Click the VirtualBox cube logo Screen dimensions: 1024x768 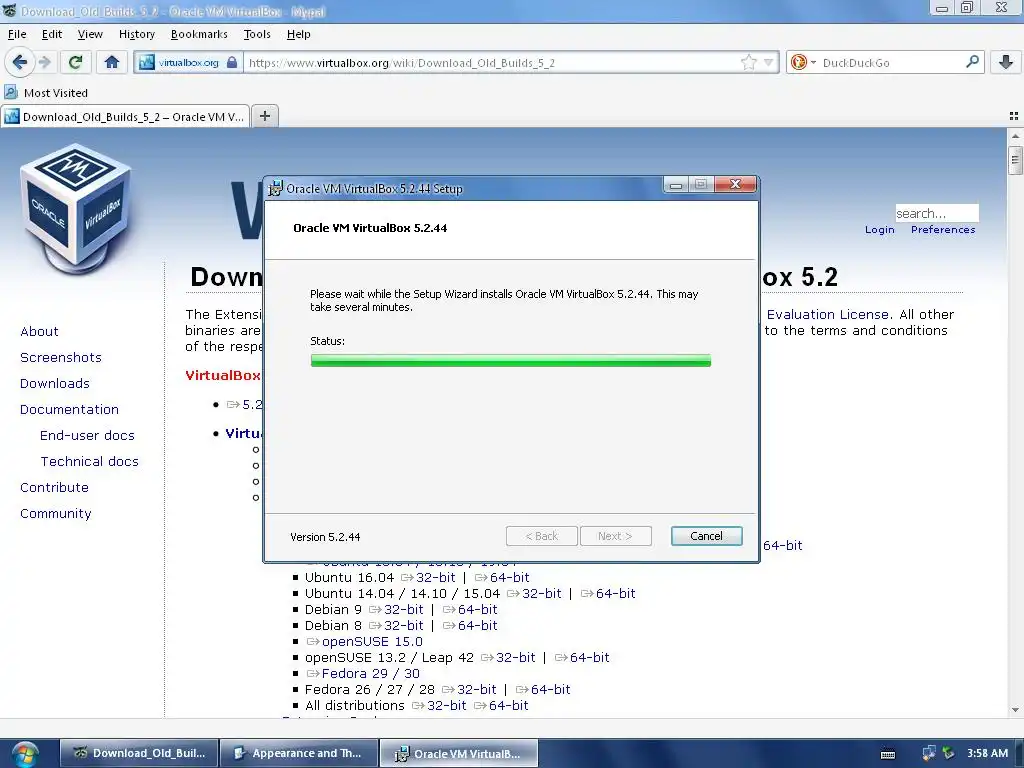tap(77, 209)
